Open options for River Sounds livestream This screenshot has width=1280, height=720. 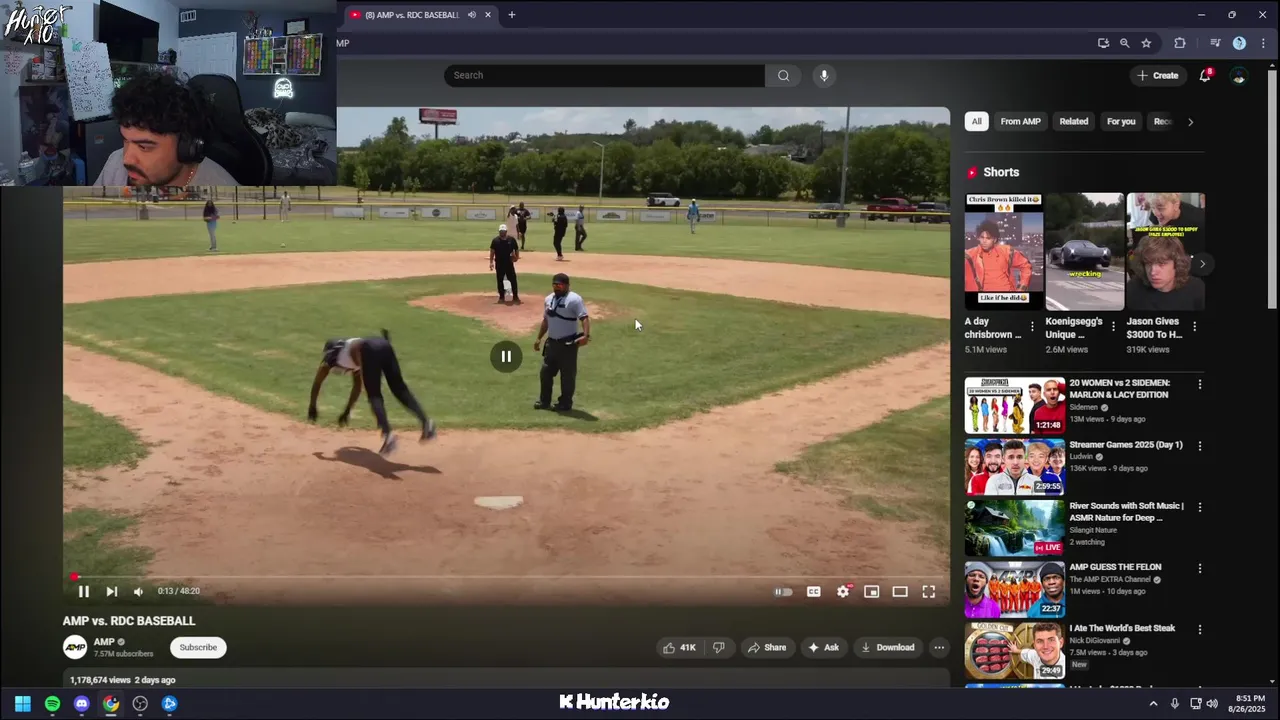click(1199, 507)
